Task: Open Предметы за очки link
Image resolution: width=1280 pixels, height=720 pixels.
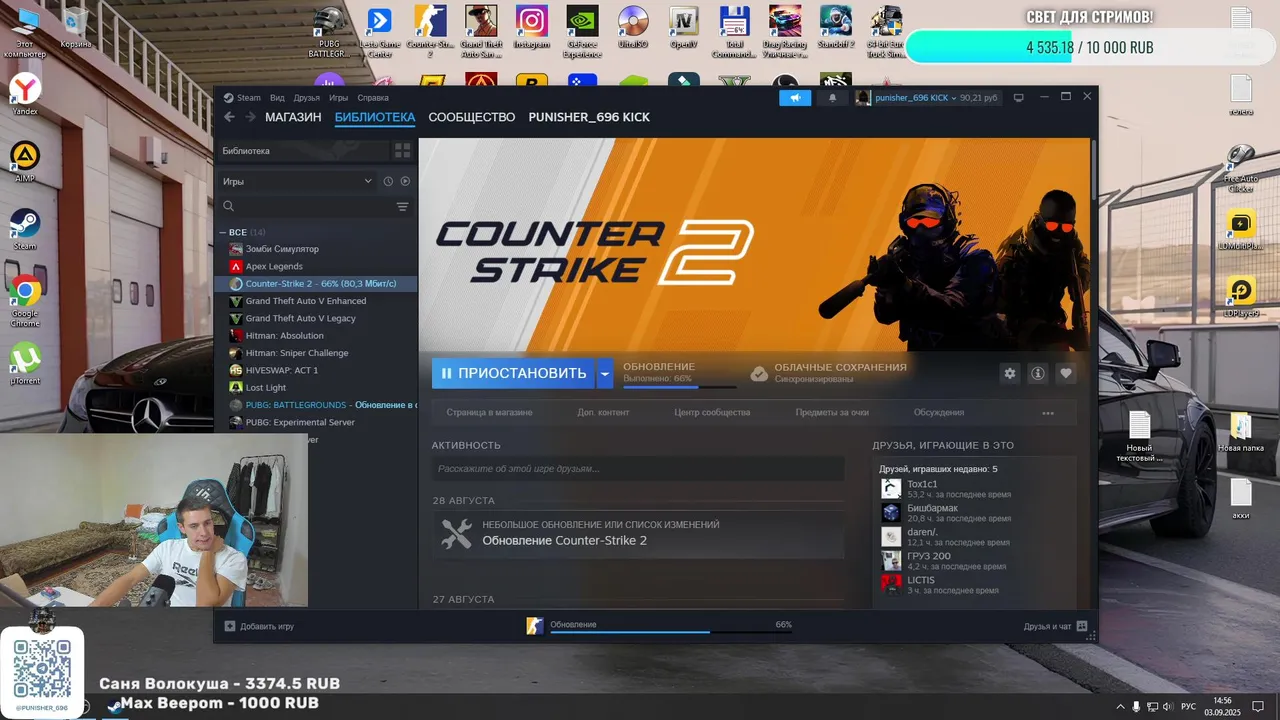Action: (832, 412)
